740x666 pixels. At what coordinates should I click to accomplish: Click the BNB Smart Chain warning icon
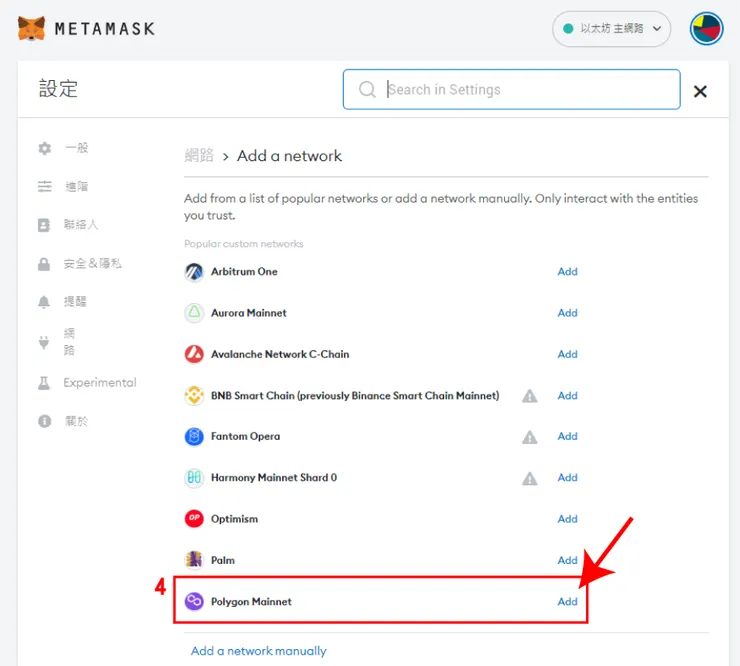(530, 396)
